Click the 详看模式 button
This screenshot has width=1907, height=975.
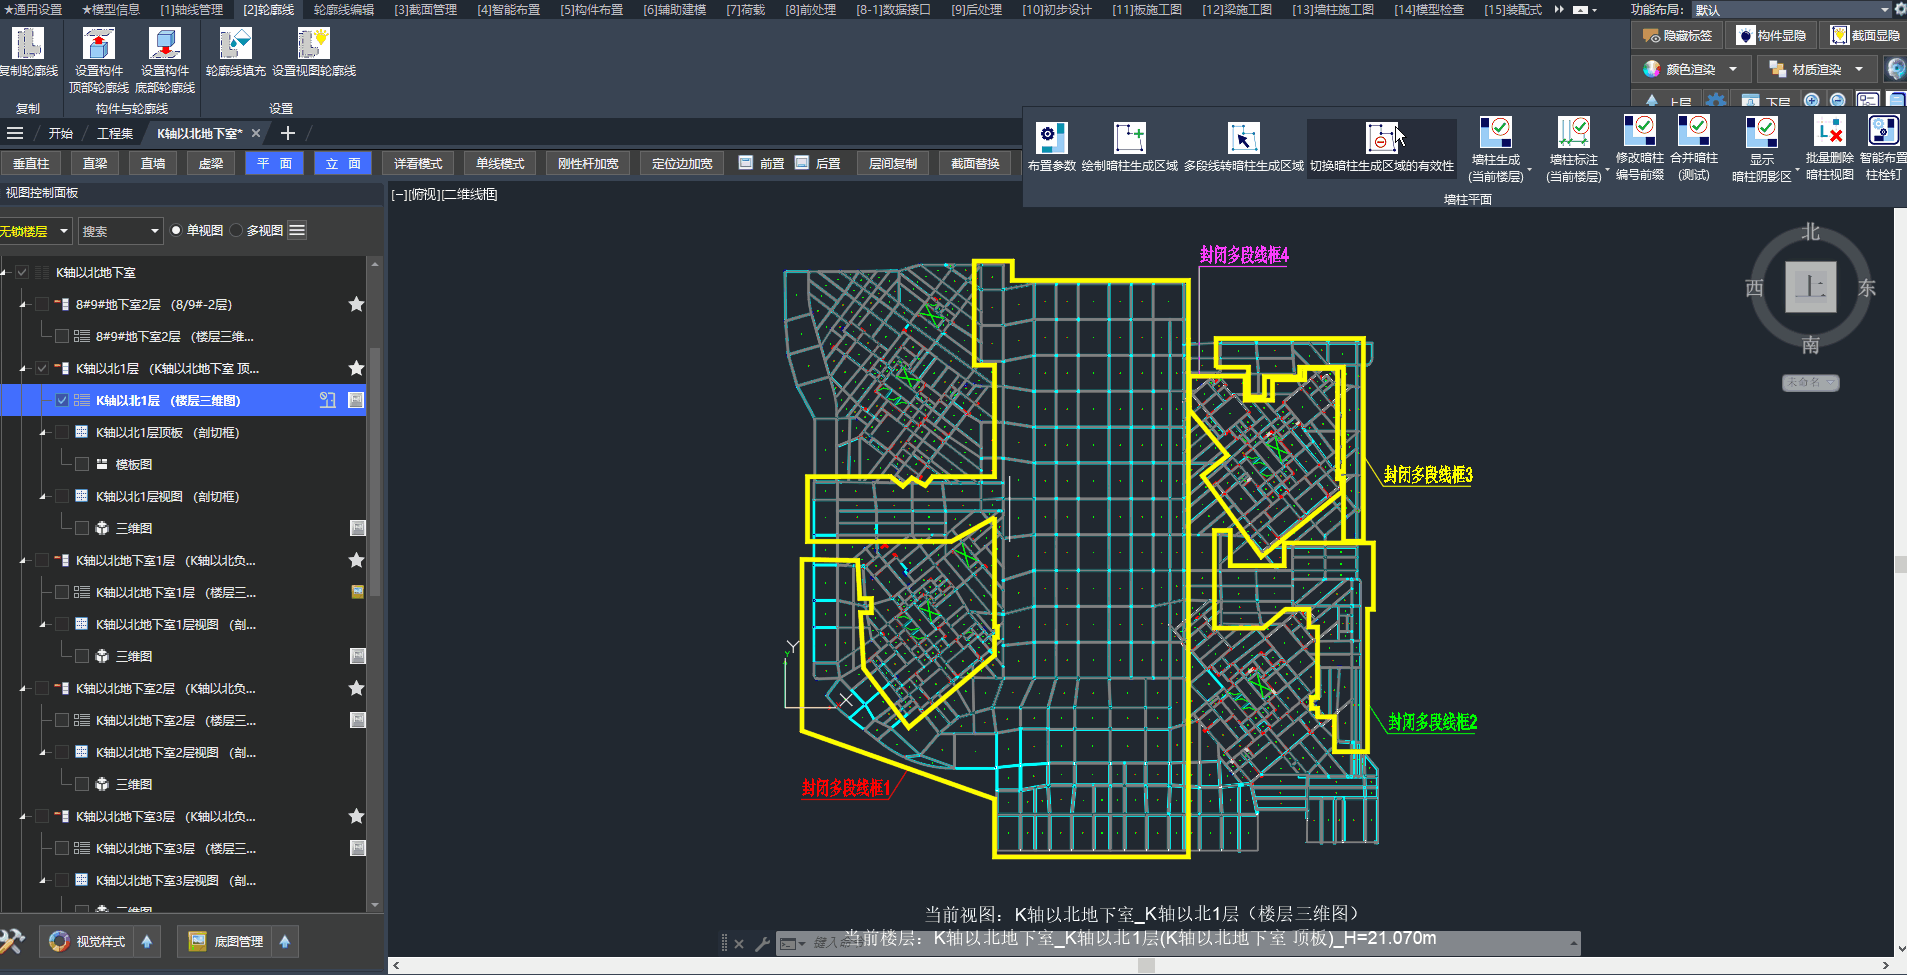coord(418,164)
